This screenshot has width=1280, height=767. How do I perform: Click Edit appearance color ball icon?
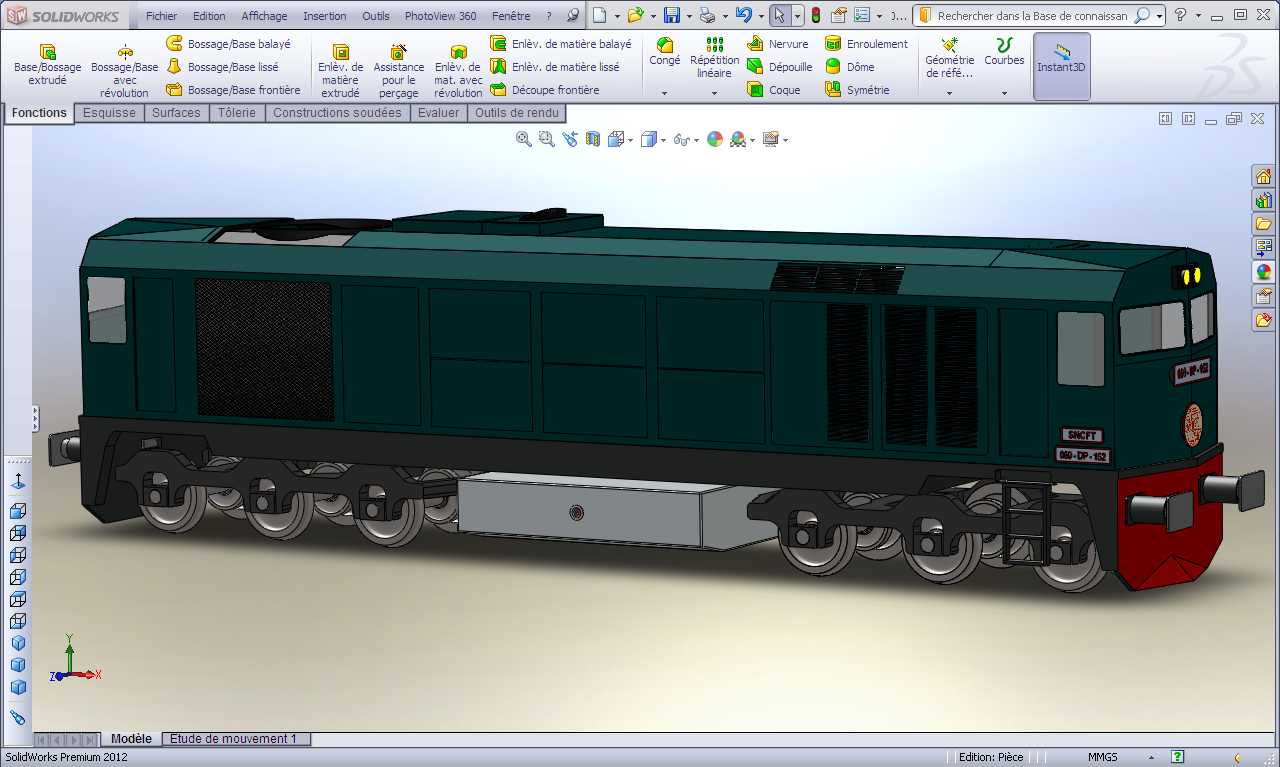(x=714, y=139)
